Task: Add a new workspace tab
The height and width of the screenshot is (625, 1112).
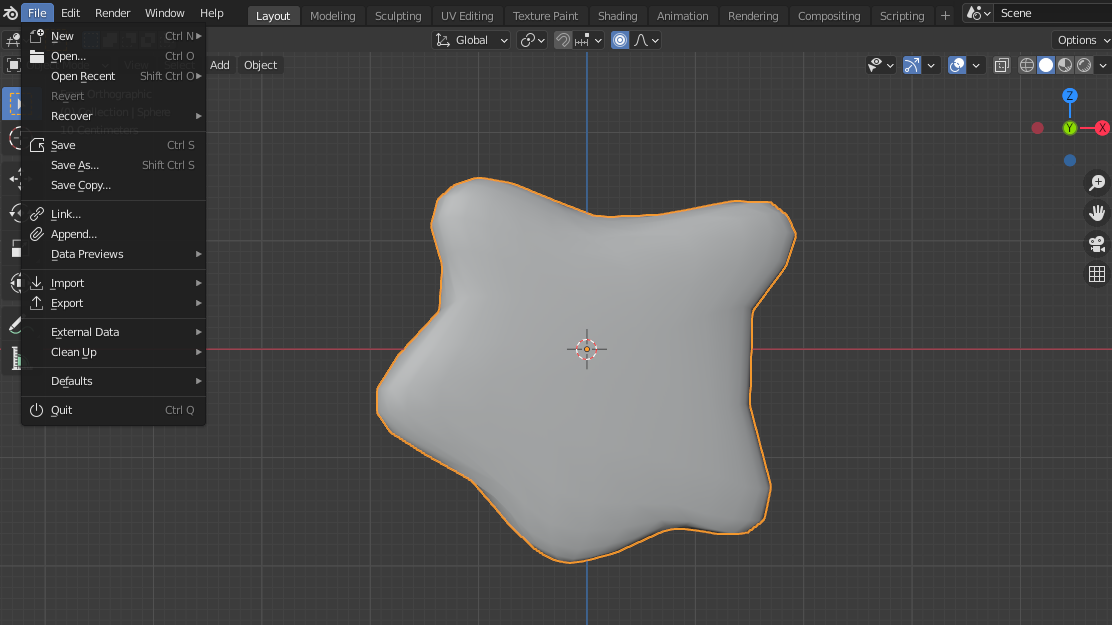Action: 945,16
